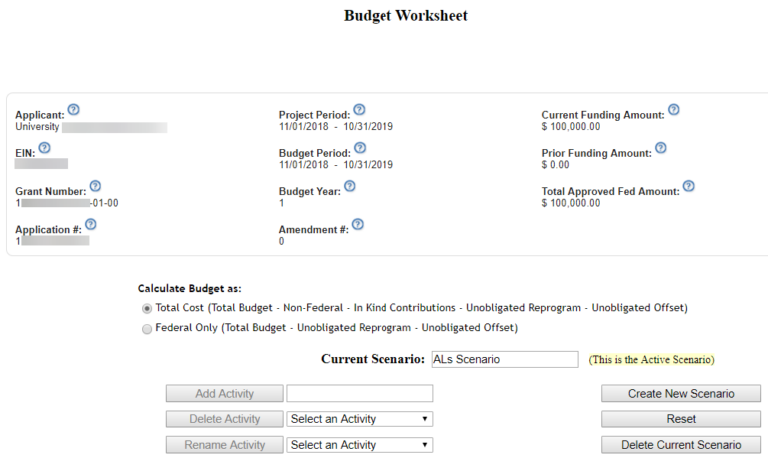Click the Create New Scenario button
Screen dimensions: 768x458
coord(680,394)
